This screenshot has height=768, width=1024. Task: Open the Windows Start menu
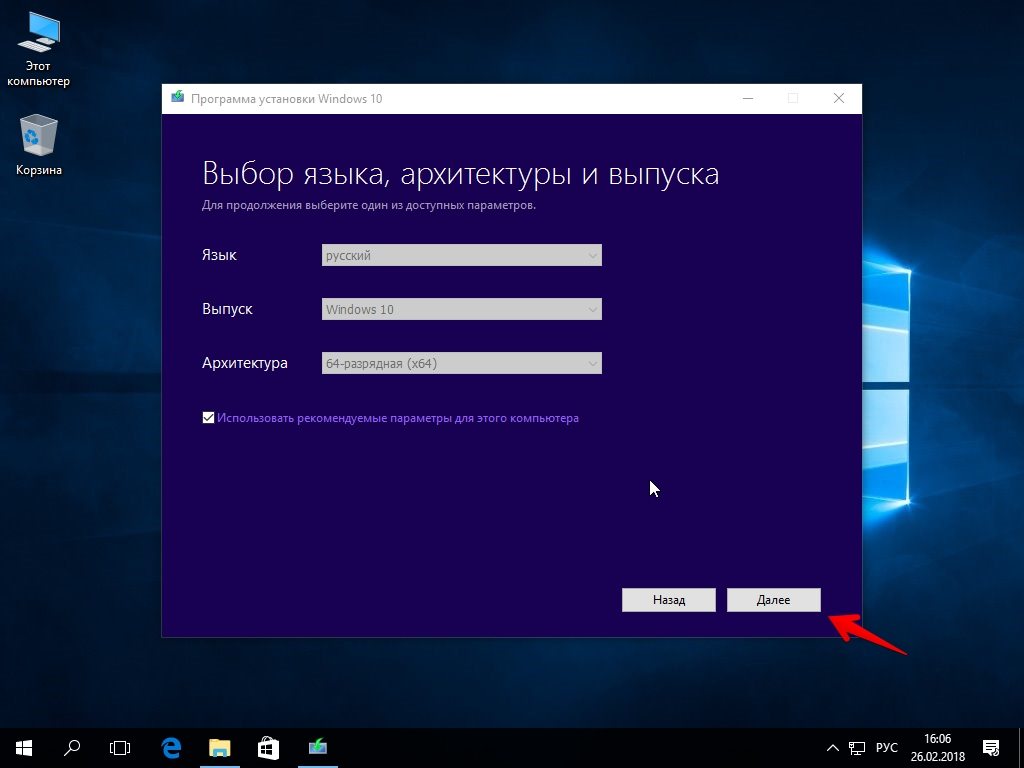(24, 748)
